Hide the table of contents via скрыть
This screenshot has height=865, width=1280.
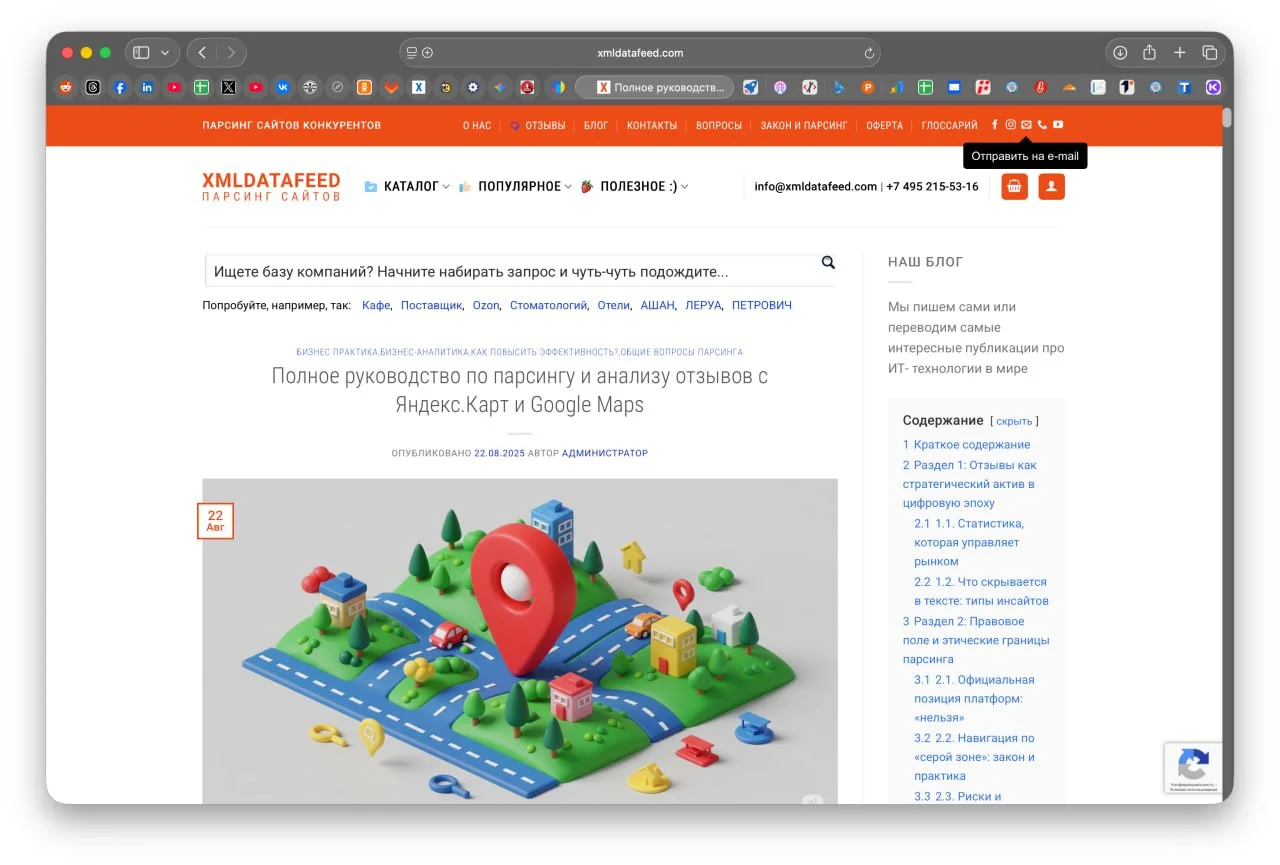pos(1014,422)
